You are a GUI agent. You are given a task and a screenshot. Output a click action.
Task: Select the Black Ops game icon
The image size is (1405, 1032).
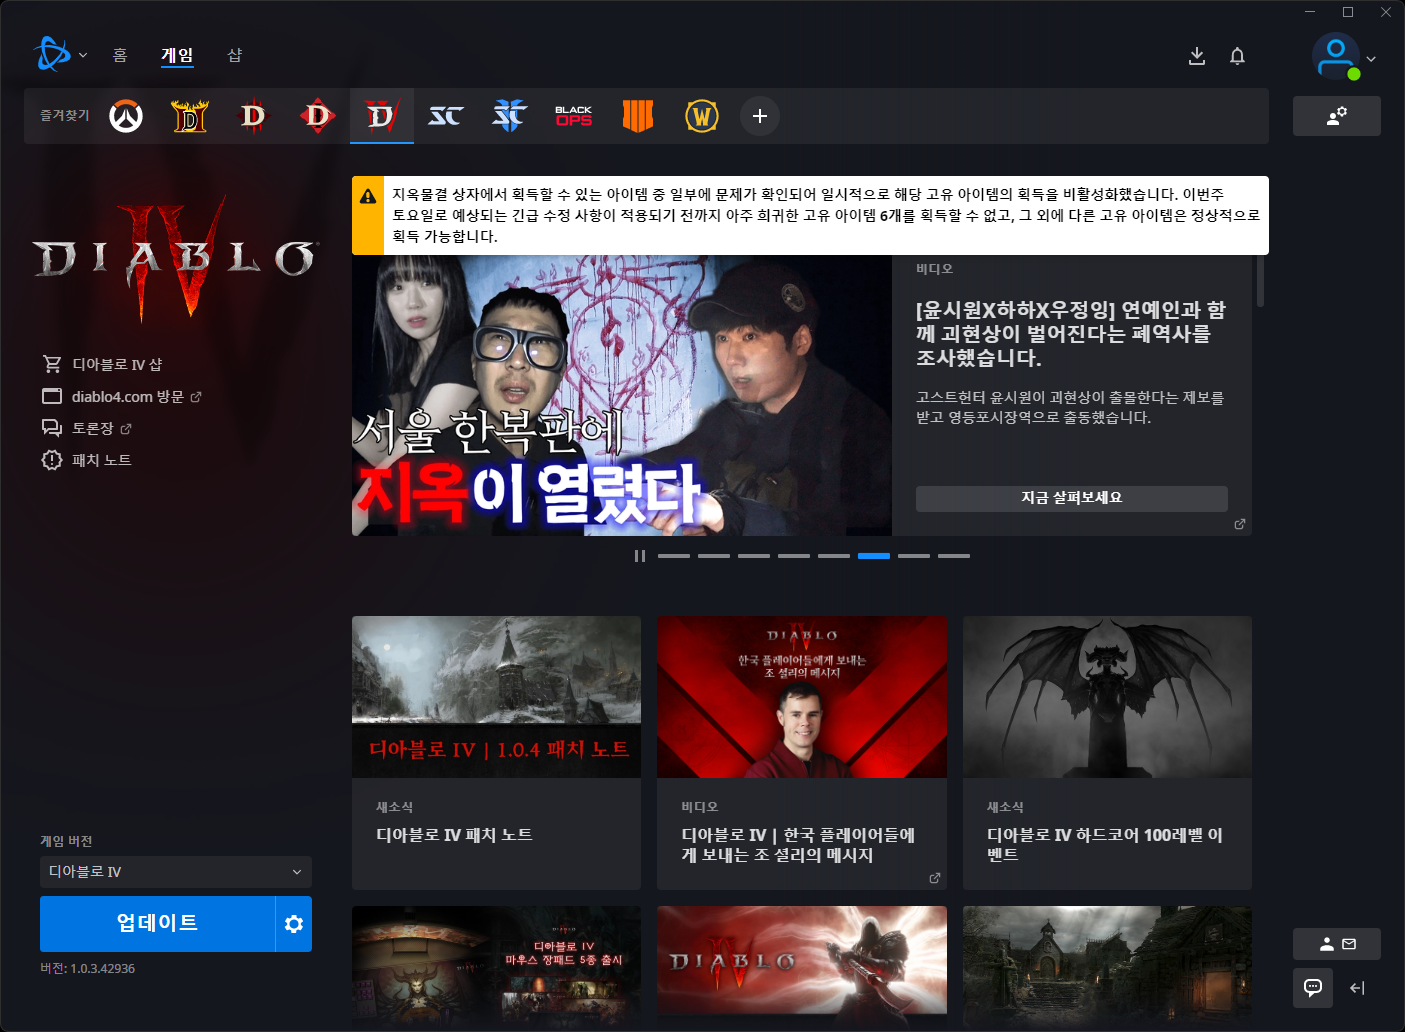coord(574,116)
